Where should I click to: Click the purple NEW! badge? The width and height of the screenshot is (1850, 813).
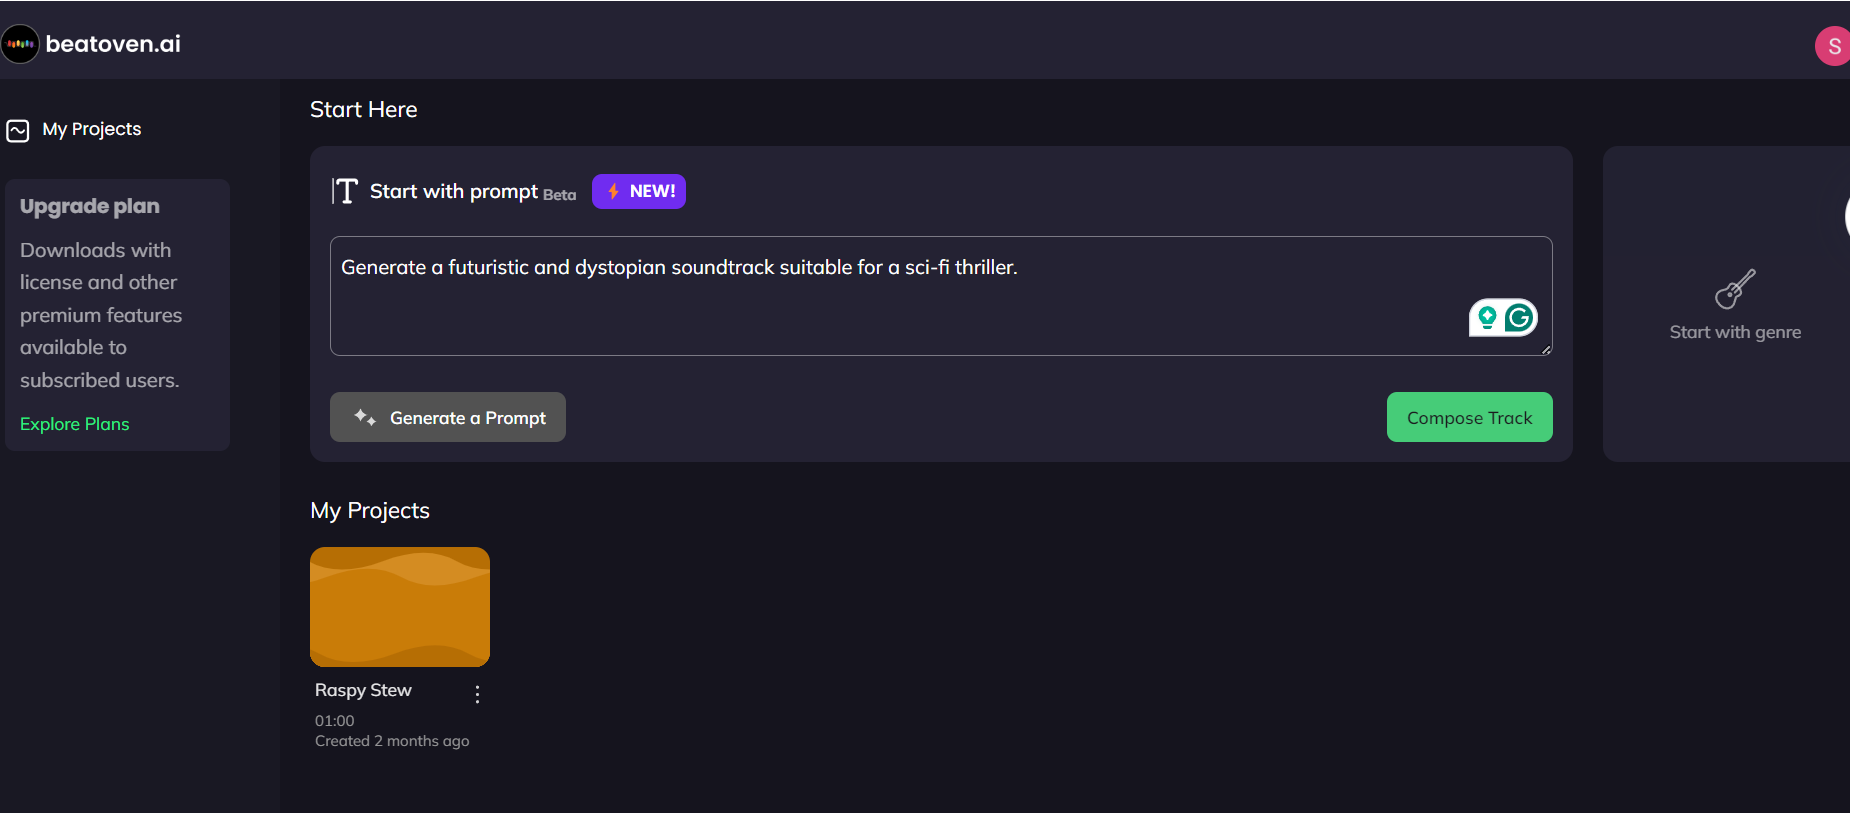[639, 191]
